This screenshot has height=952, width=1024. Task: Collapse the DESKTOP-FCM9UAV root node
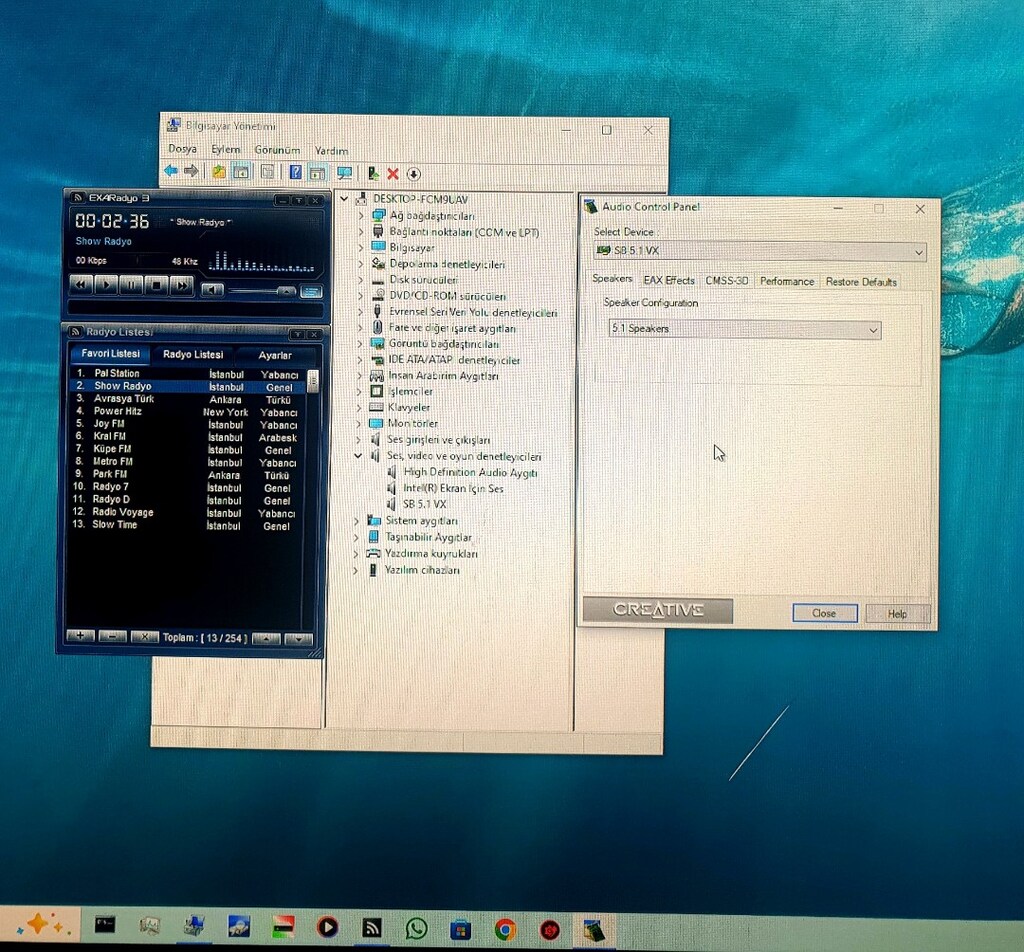pyautogui.click(x=344, y=198)
